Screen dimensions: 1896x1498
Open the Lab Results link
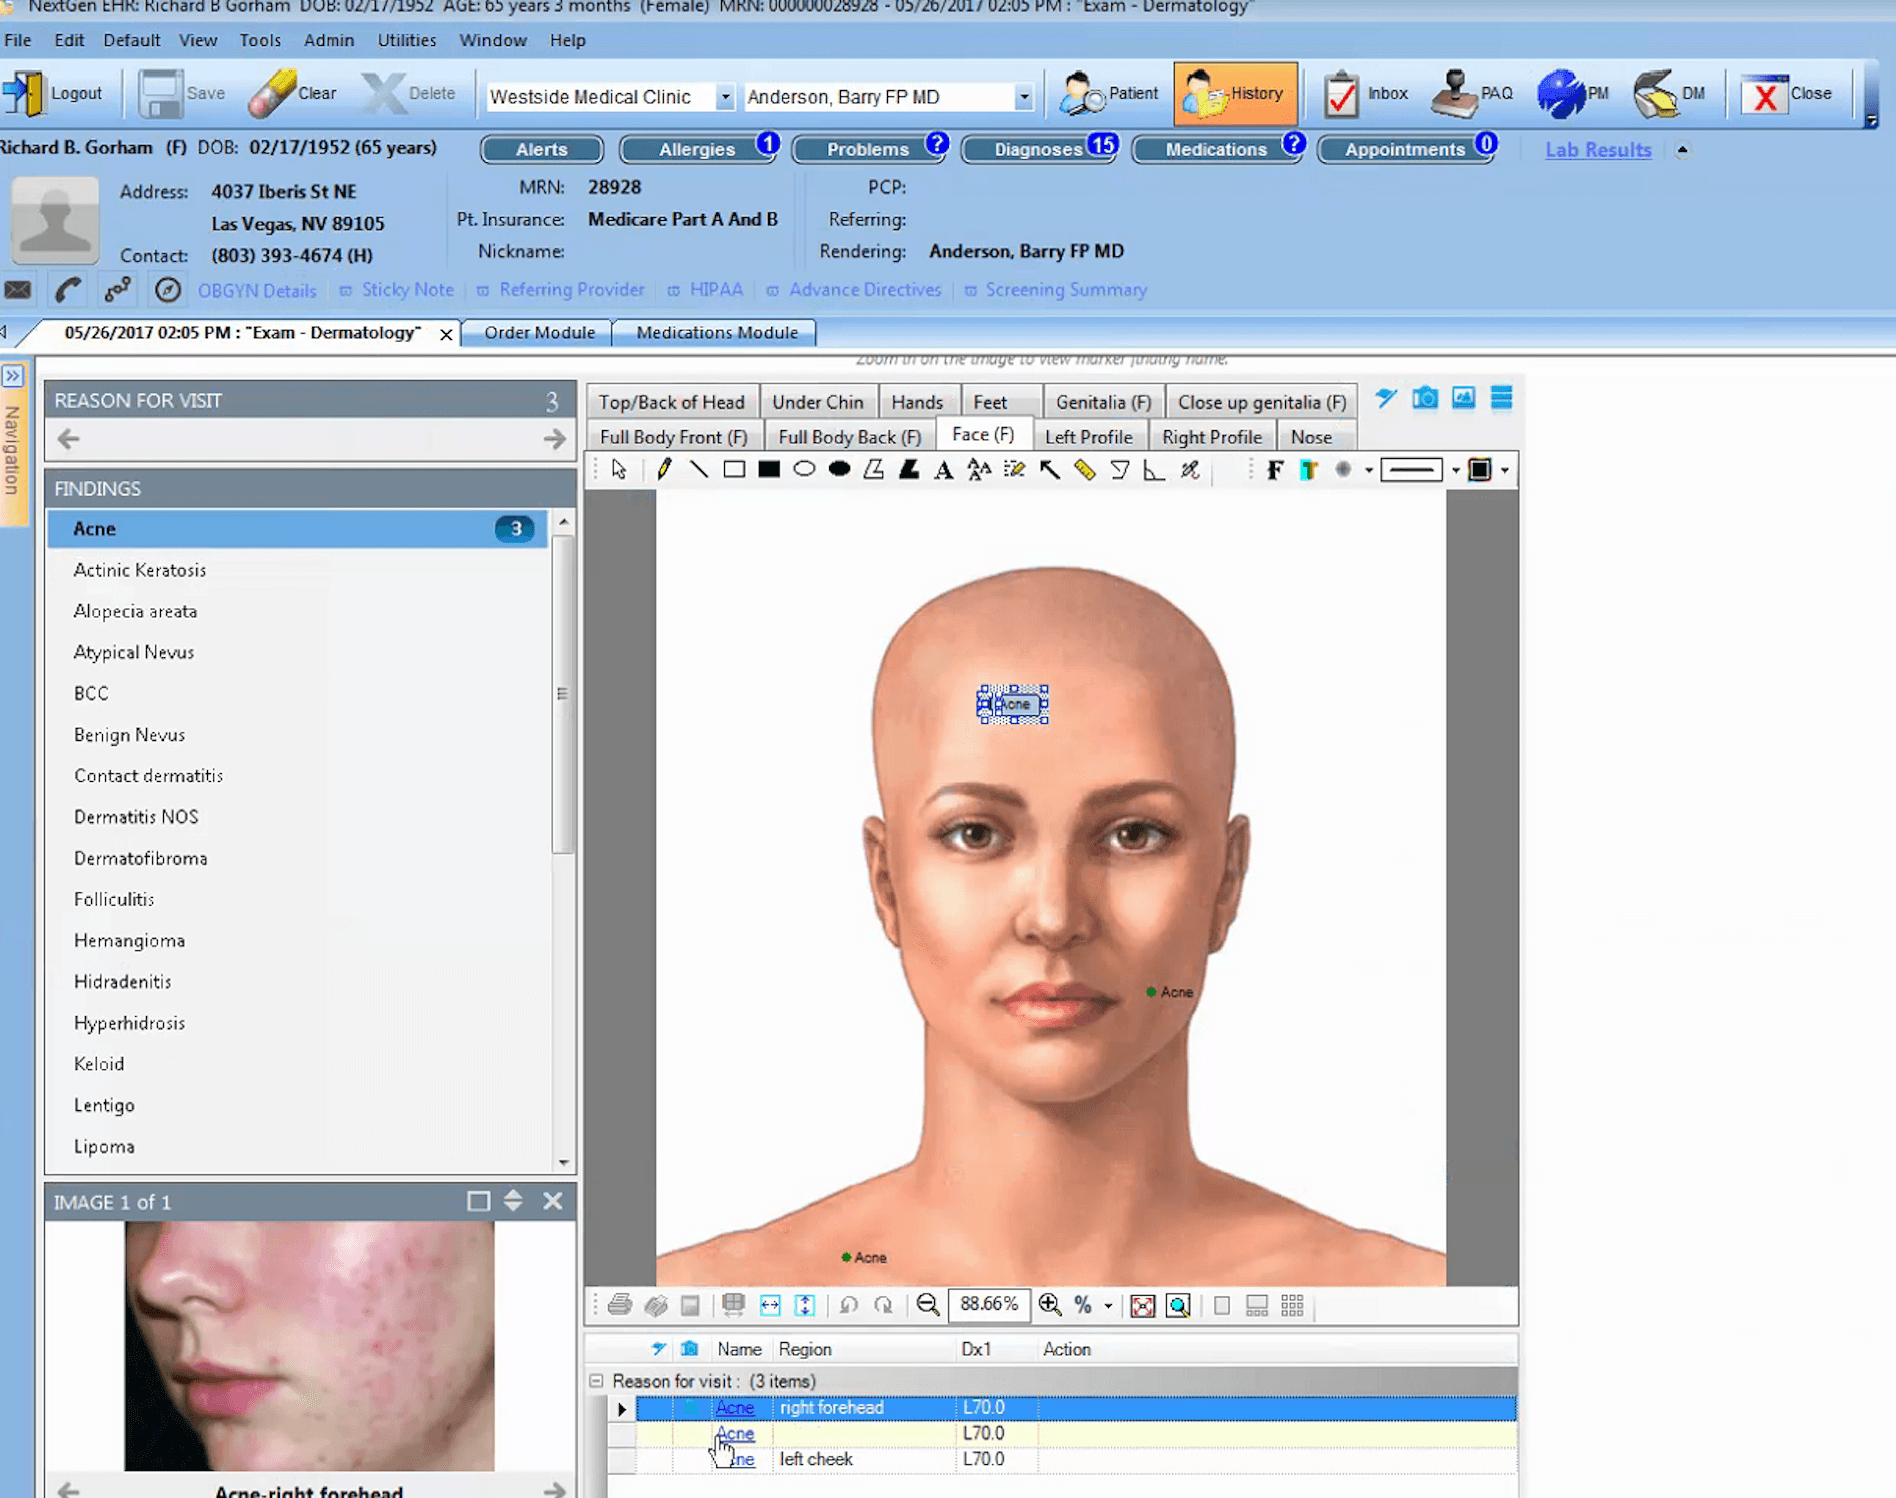coord(1597,149)
